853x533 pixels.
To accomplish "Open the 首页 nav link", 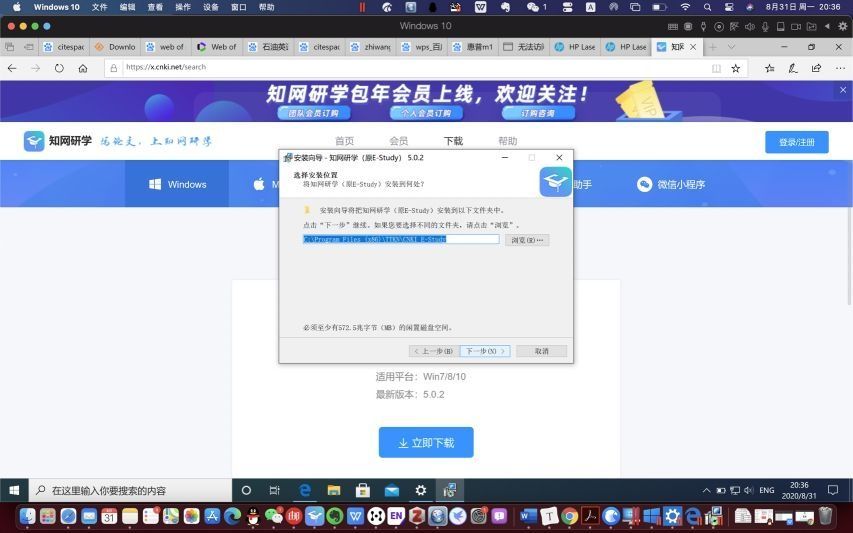I will 344,141.
